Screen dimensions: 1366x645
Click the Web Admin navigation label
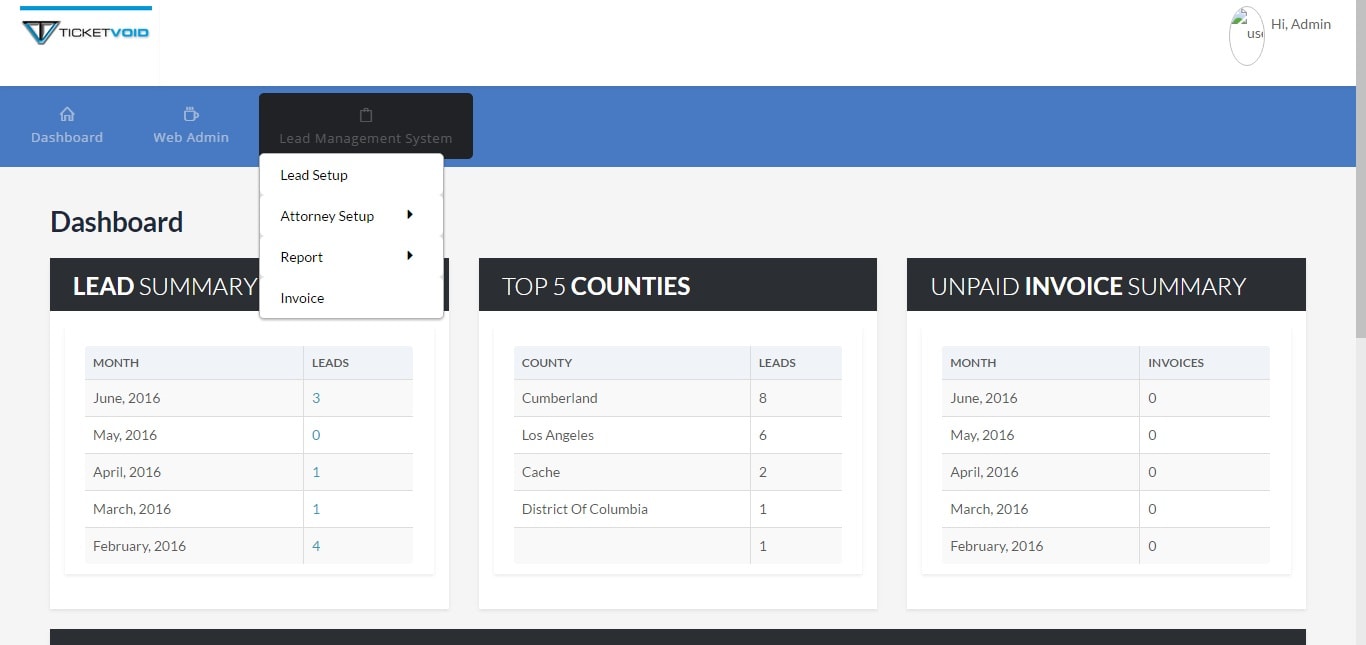(190, 138)
